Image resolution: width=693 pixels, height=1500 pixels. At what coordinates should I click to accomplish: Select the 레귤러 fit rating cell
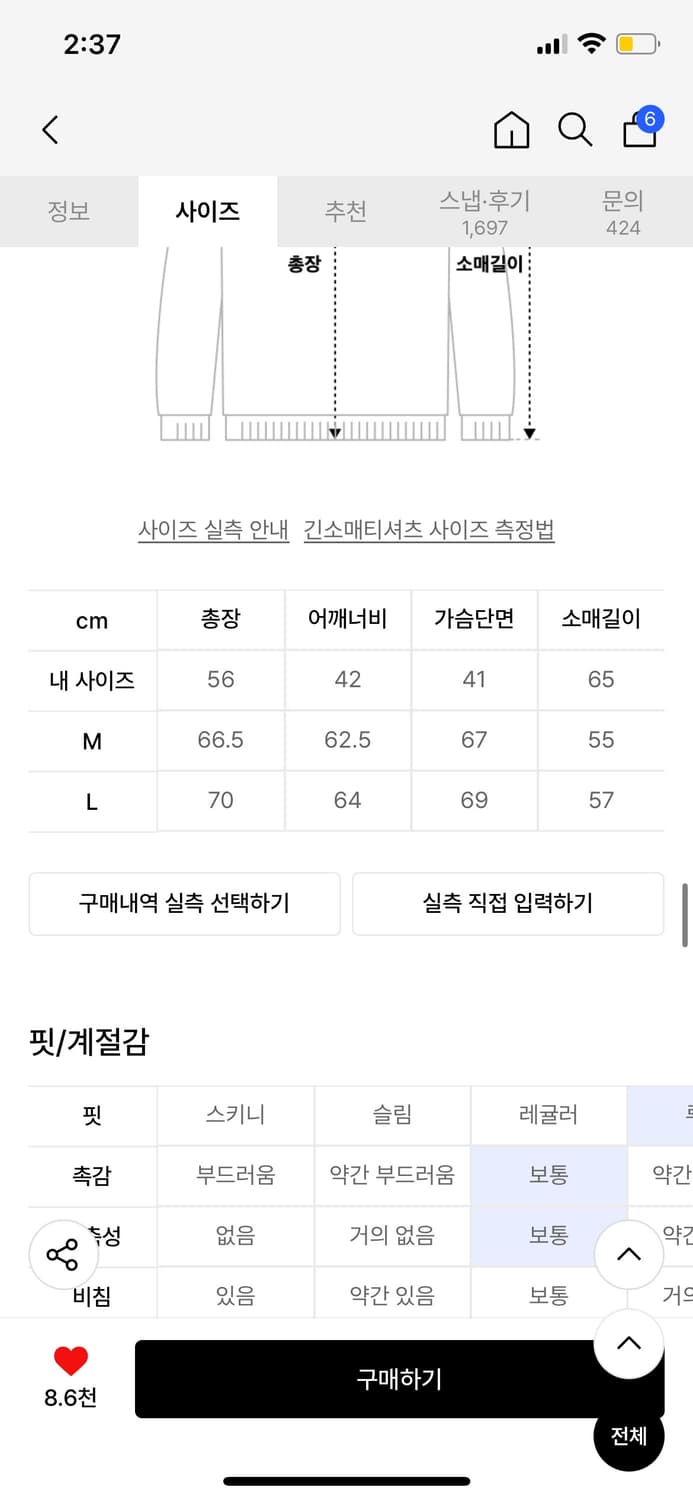point(548,1115)
